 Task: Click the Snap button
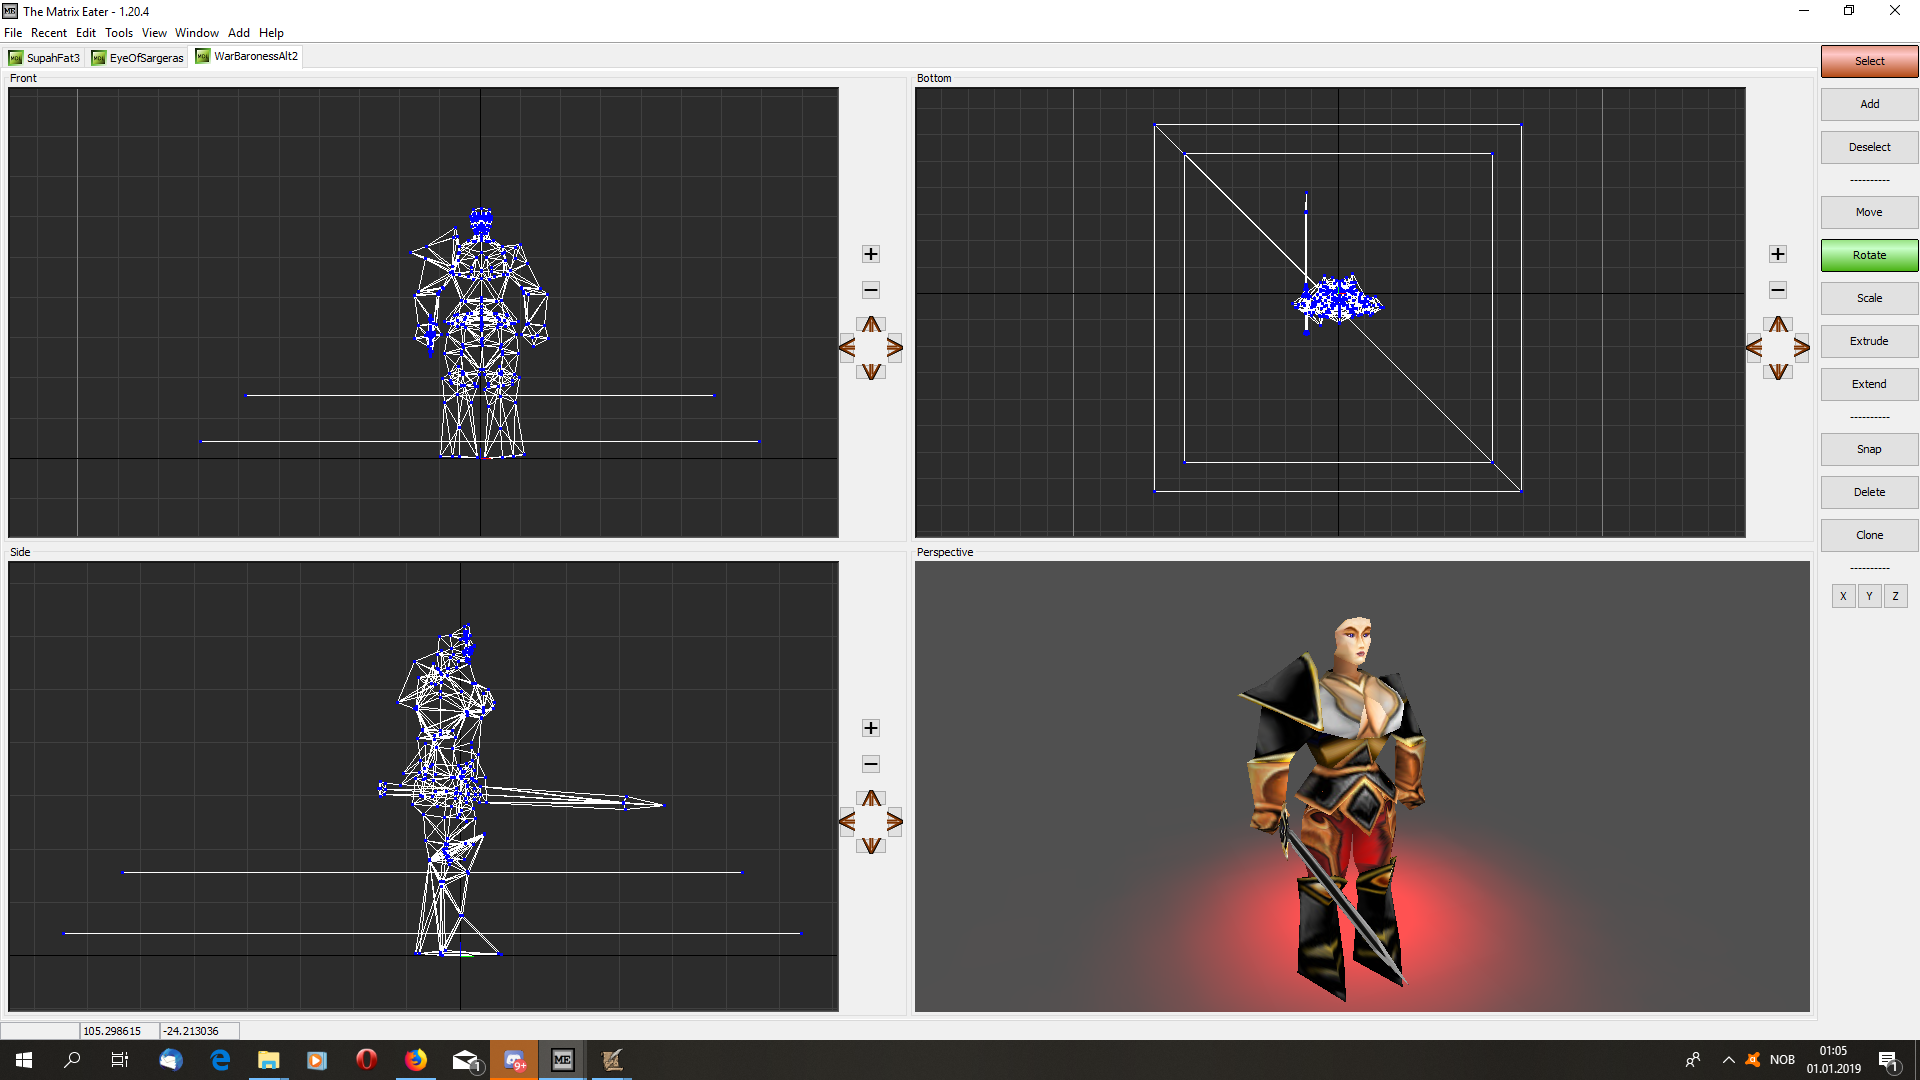(x=1869, y=449)
